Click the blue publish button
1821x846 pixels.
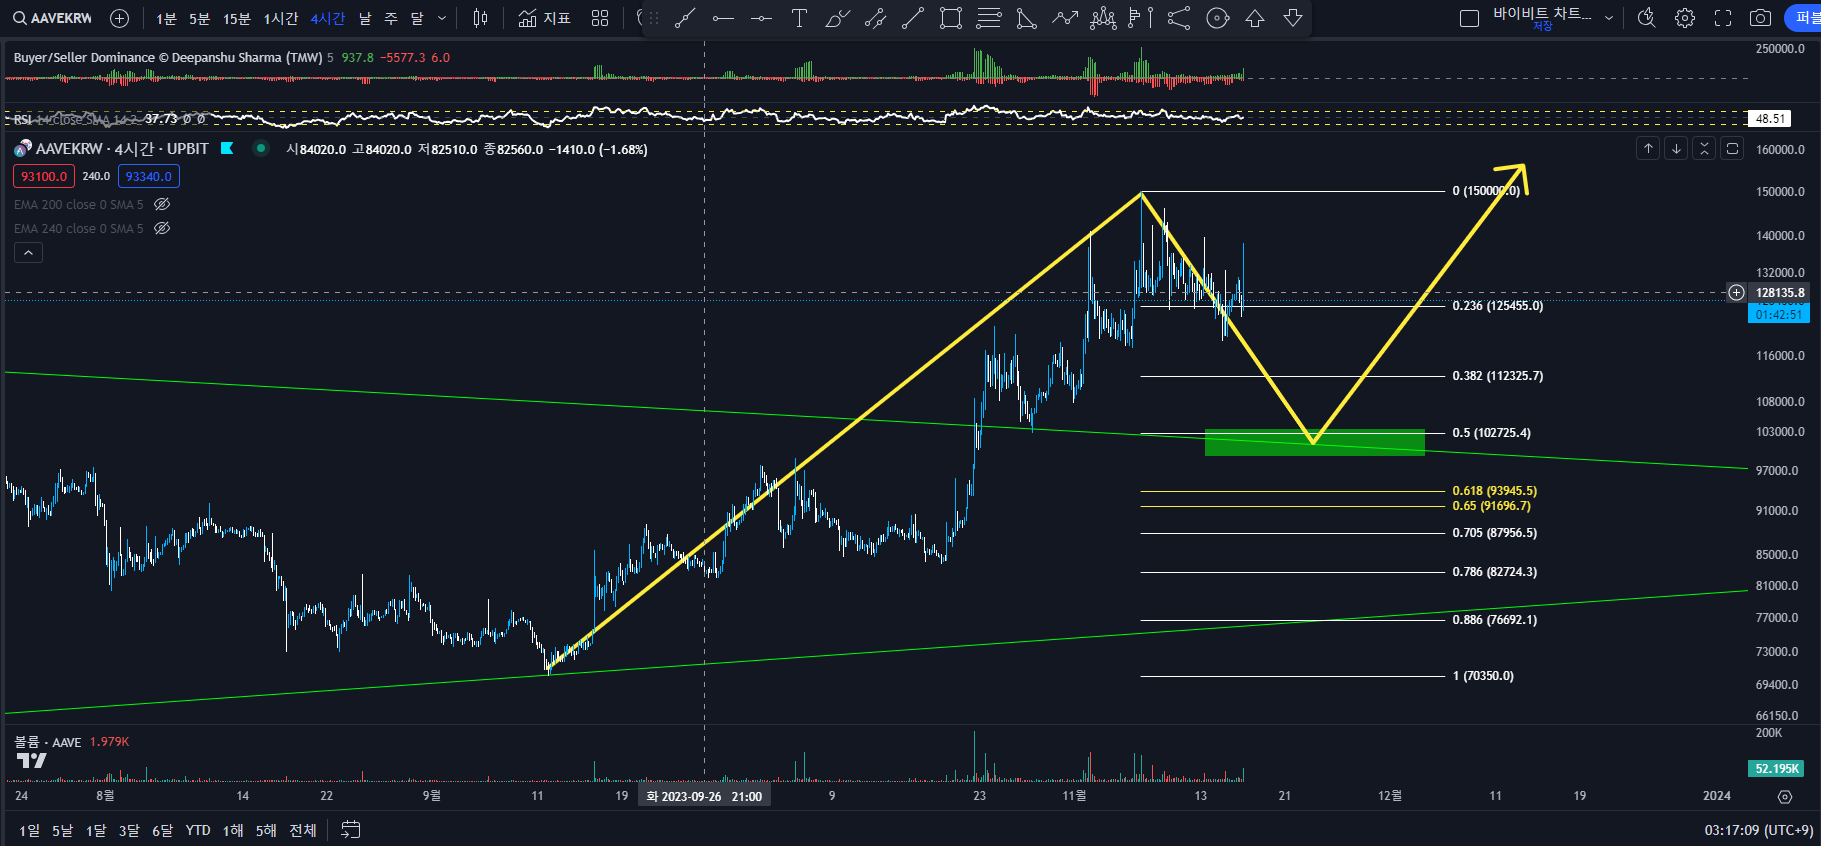click(x=1804, y=18)
